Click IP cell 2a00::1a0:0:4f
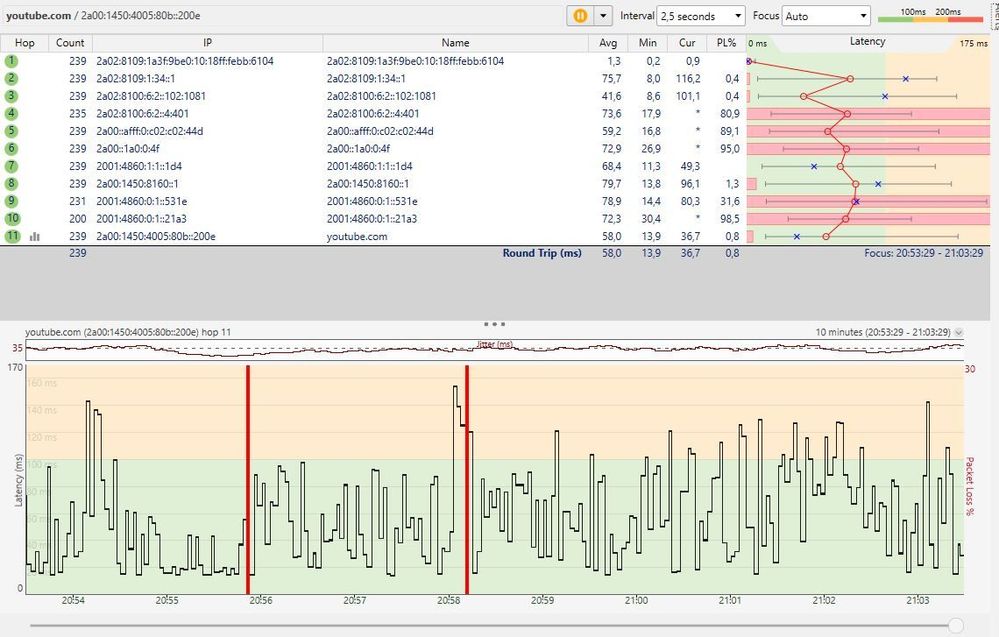 [x=128, y=148]
